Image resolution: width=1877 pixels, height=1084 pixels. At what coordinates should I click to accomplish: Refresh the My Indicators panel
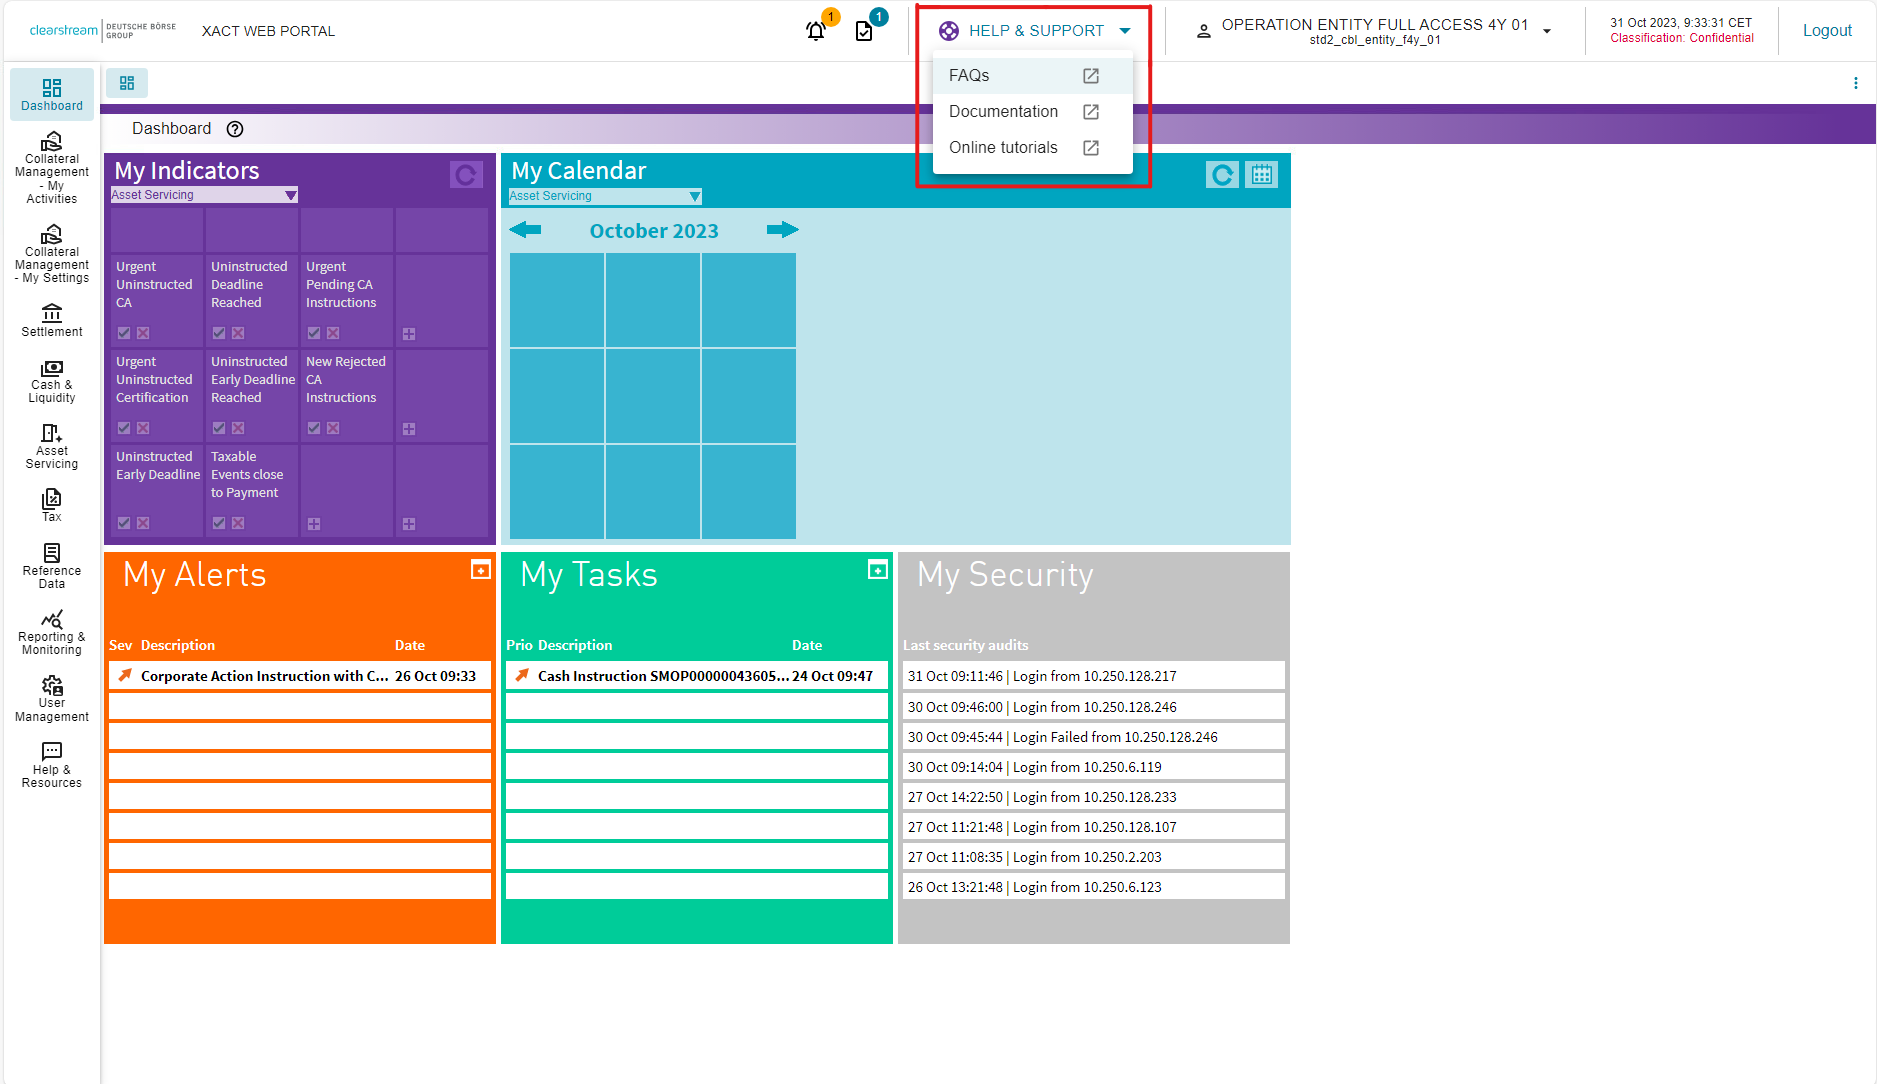coord(465,175)
